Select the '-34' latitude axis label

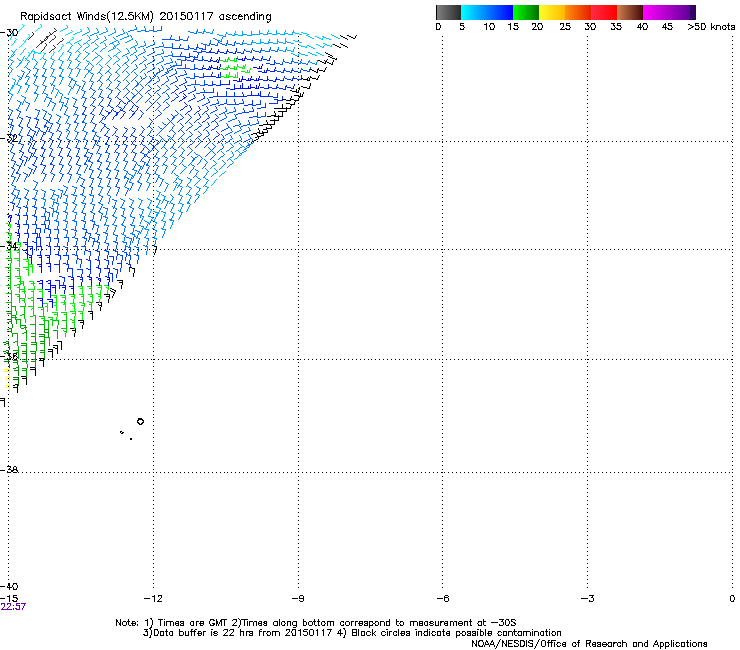(x=9, y=246)
